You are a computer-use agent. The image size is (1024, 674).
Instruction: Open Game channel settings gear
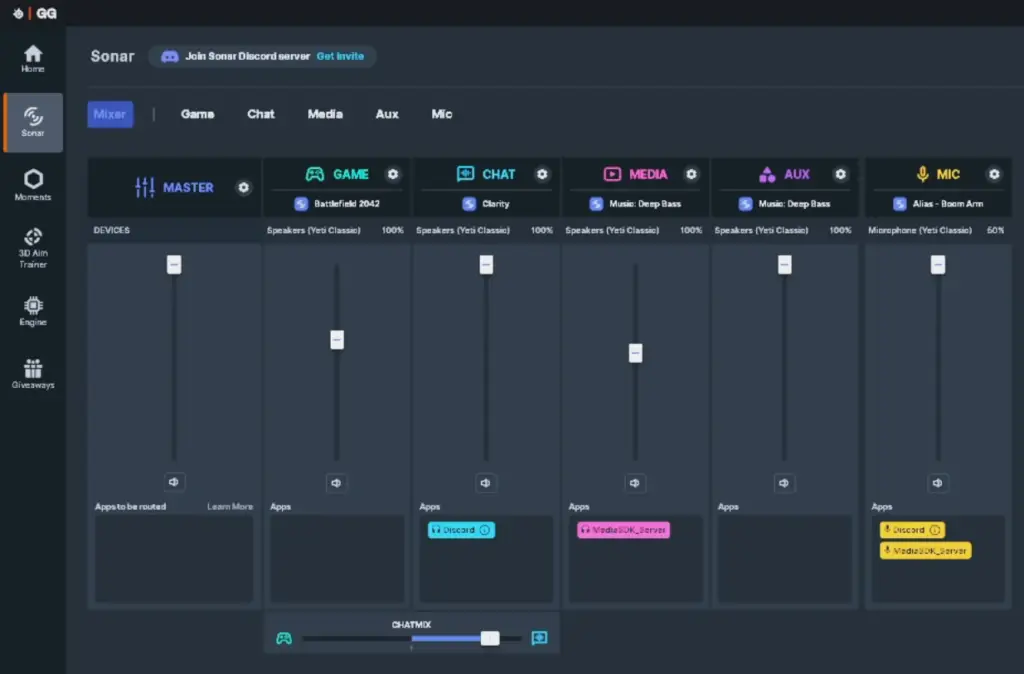392,174
